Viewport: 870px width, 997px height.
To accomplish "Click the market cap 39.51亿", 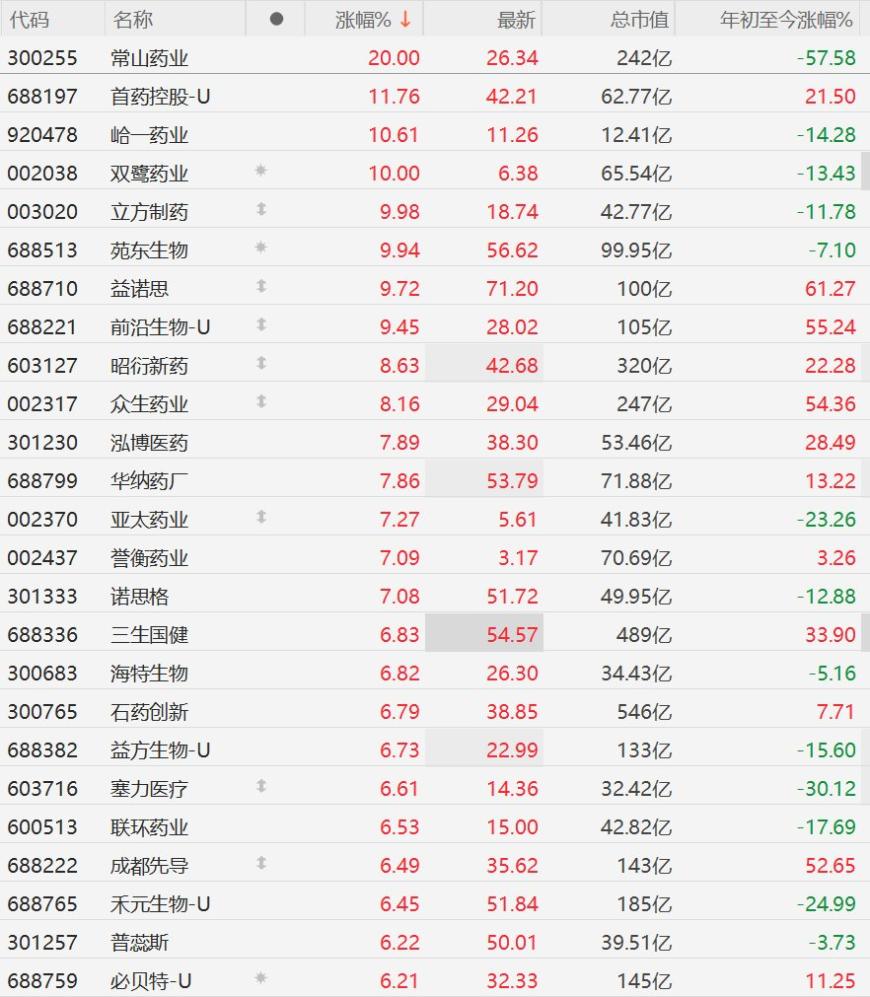I will 636,942.
